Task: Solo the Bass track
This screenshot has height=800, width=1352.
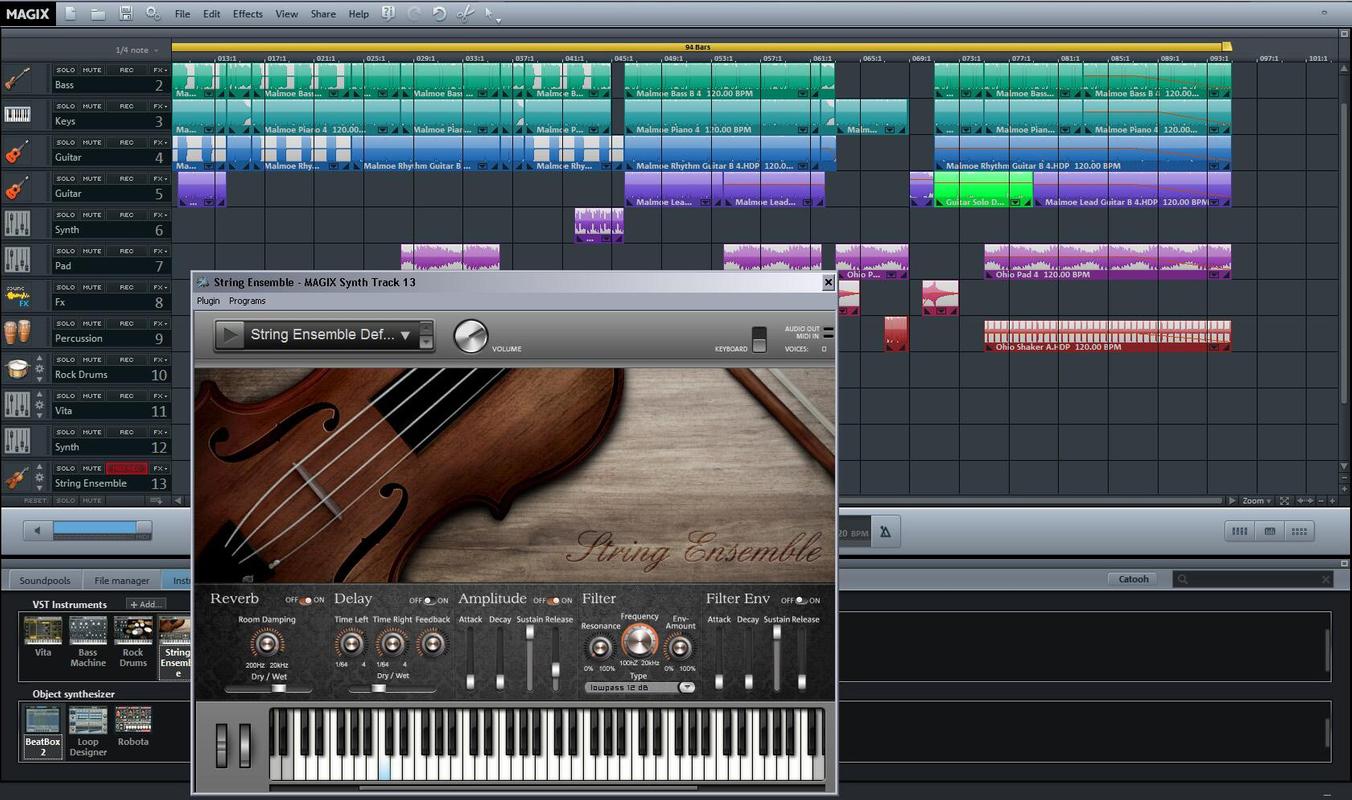Action: coord(65,70)
